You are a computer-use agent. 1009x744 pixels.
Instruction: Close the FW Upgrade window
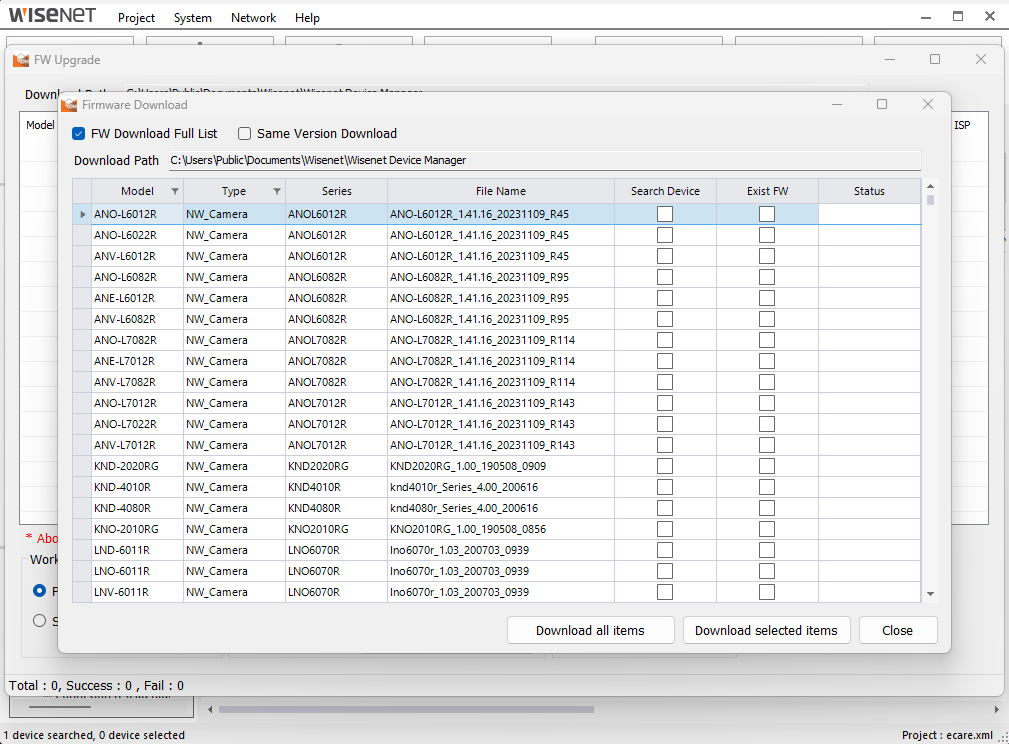[981, 59]
